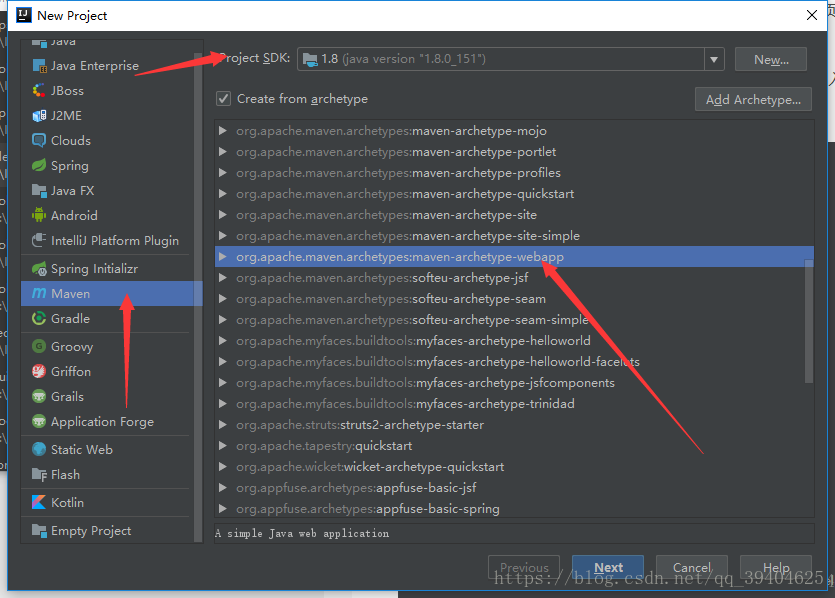
Task: Select myfaces-archetype-trinidad row
Action: pyautogui.click(x=514, y=404)
